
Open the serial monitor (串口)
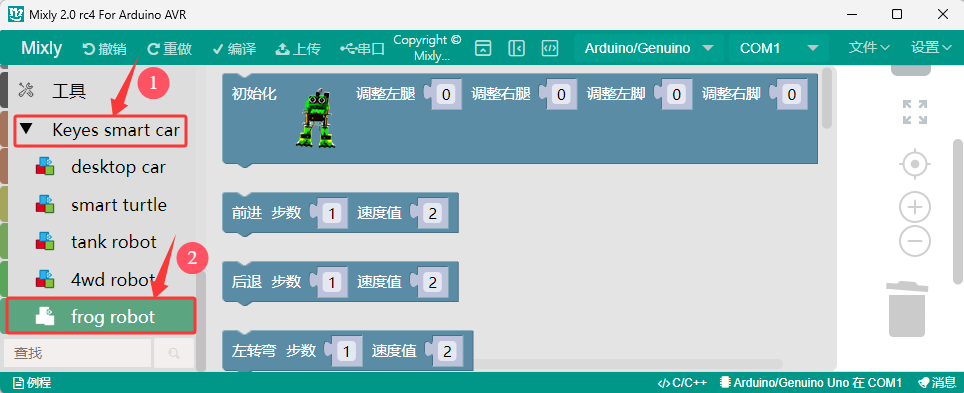pyautogui.click(x=362, y=49)
